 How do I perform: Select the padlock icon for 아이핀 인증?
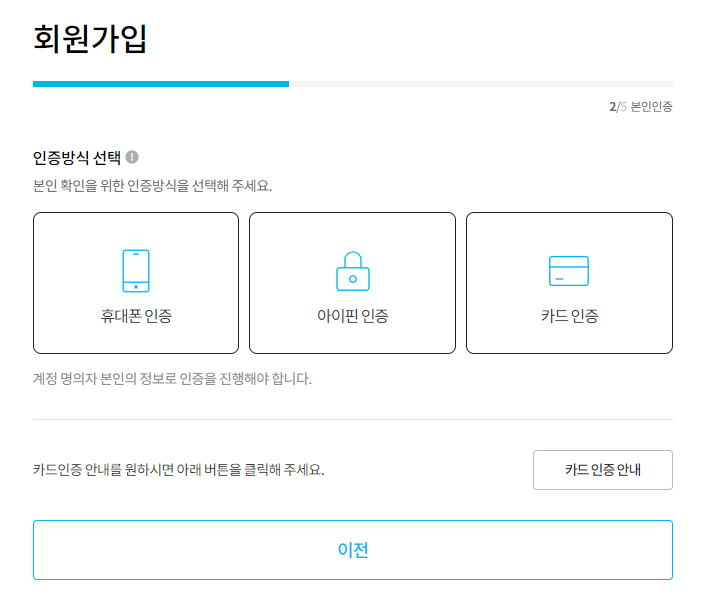pos(353,271)
